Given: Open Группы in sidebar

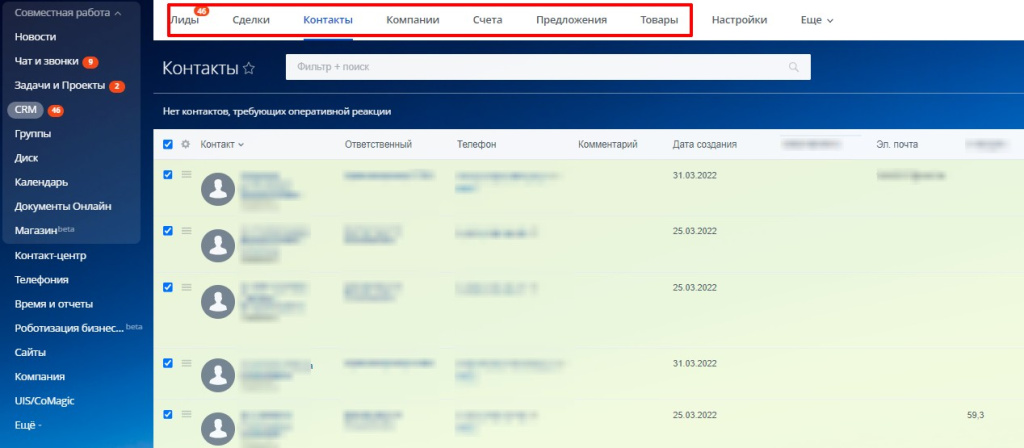Looking at the screenshot, I should (33, 134).
